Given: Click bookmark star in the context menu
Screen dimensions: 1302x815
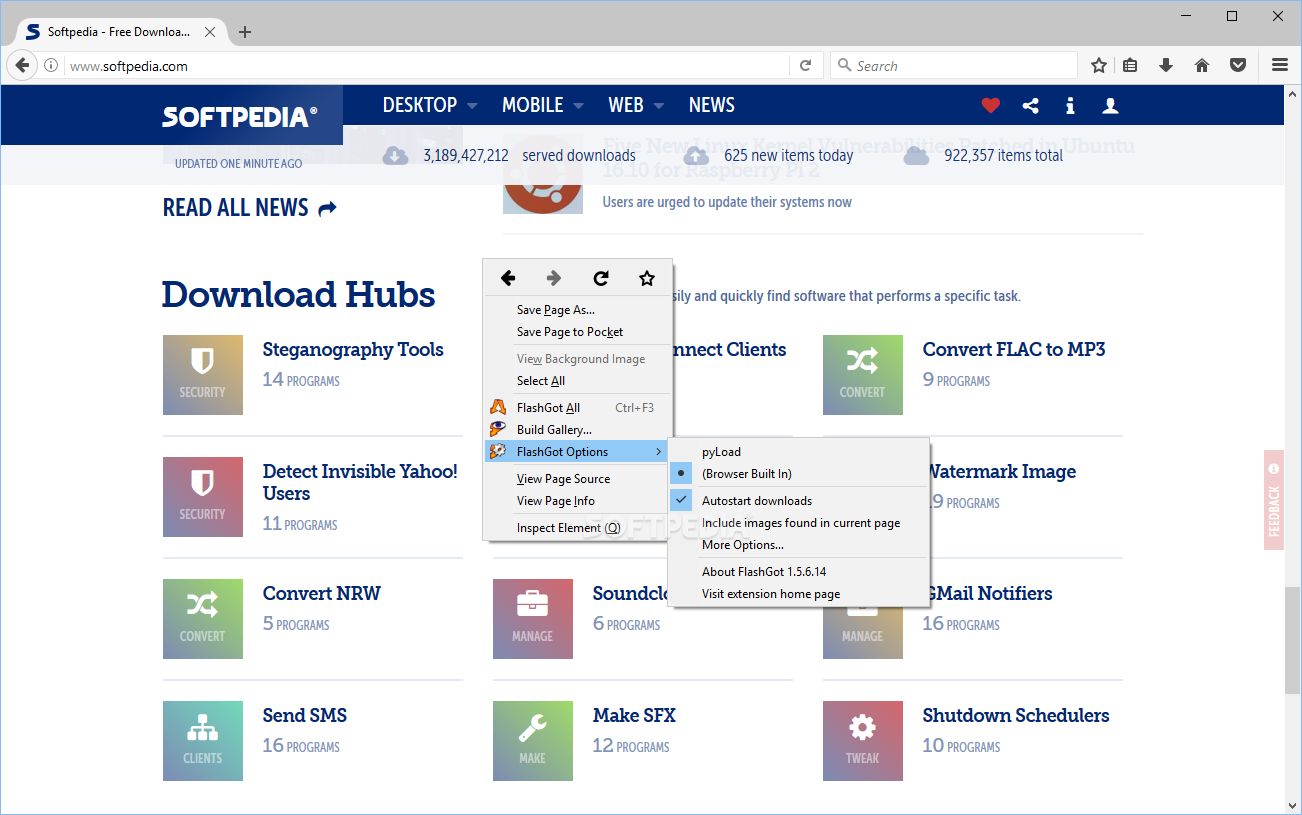Looking at the screenshot, I should point(647,278).
